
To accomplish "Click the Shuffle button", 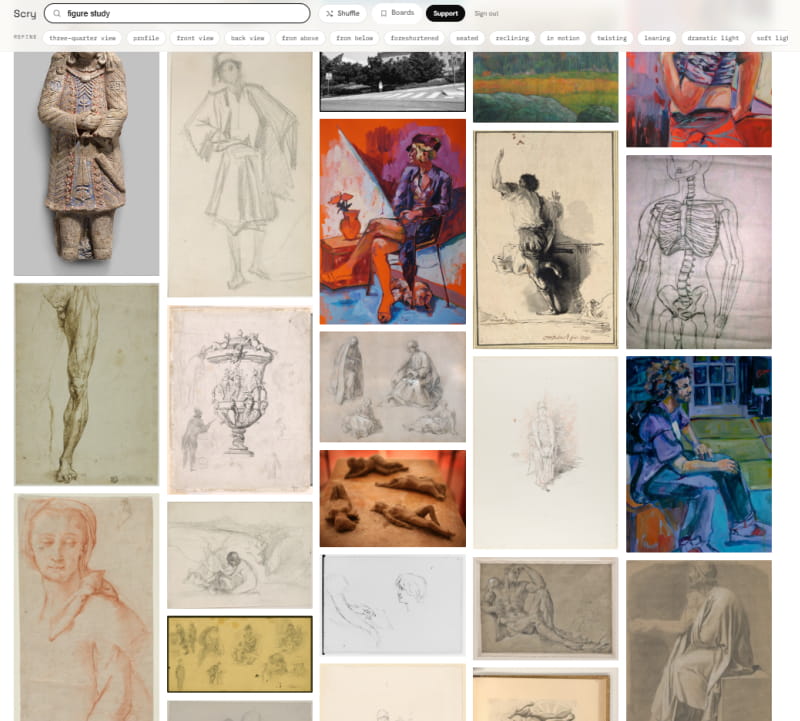I will coord(343,13).
